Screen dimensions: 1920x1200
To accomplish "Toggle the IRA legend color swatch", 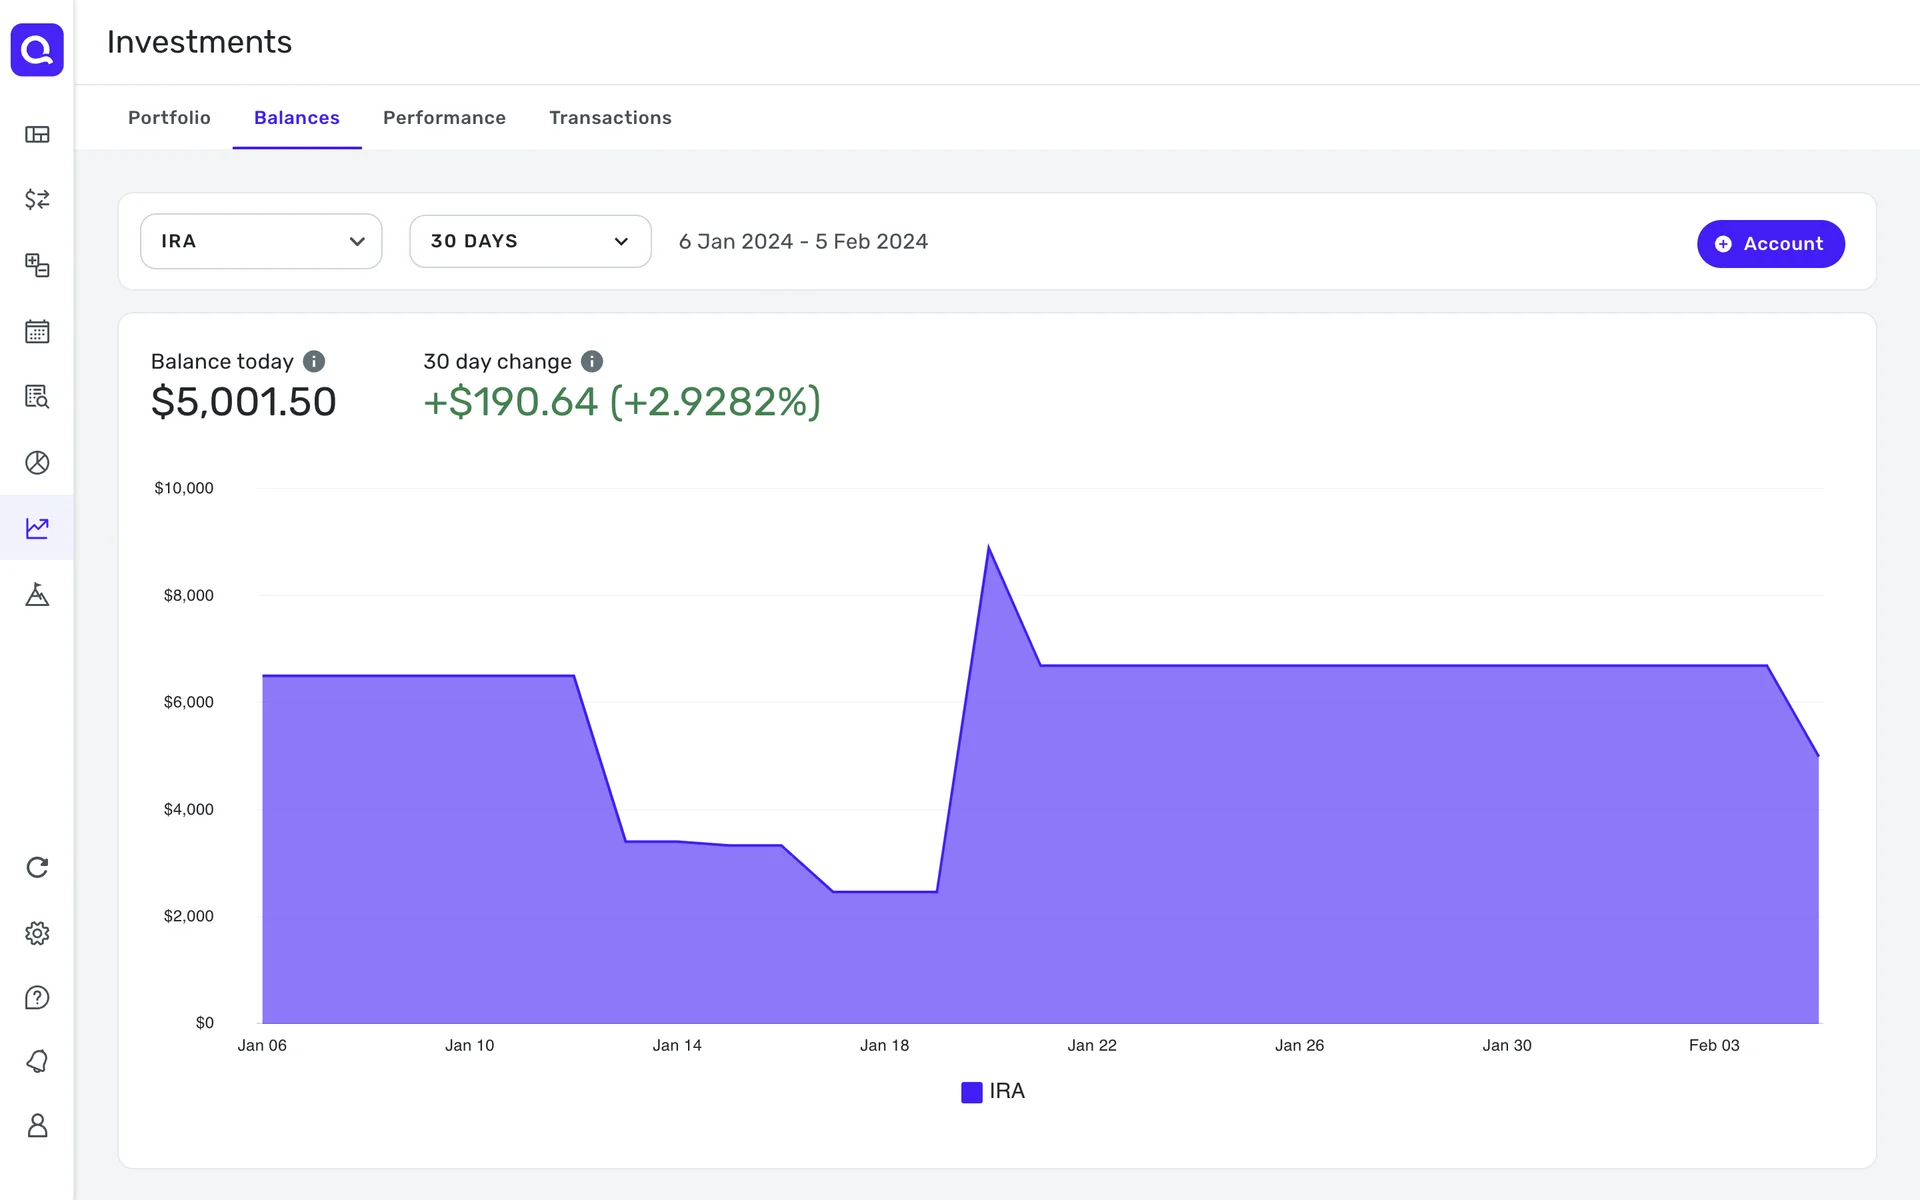I will tap(971, 1092).
